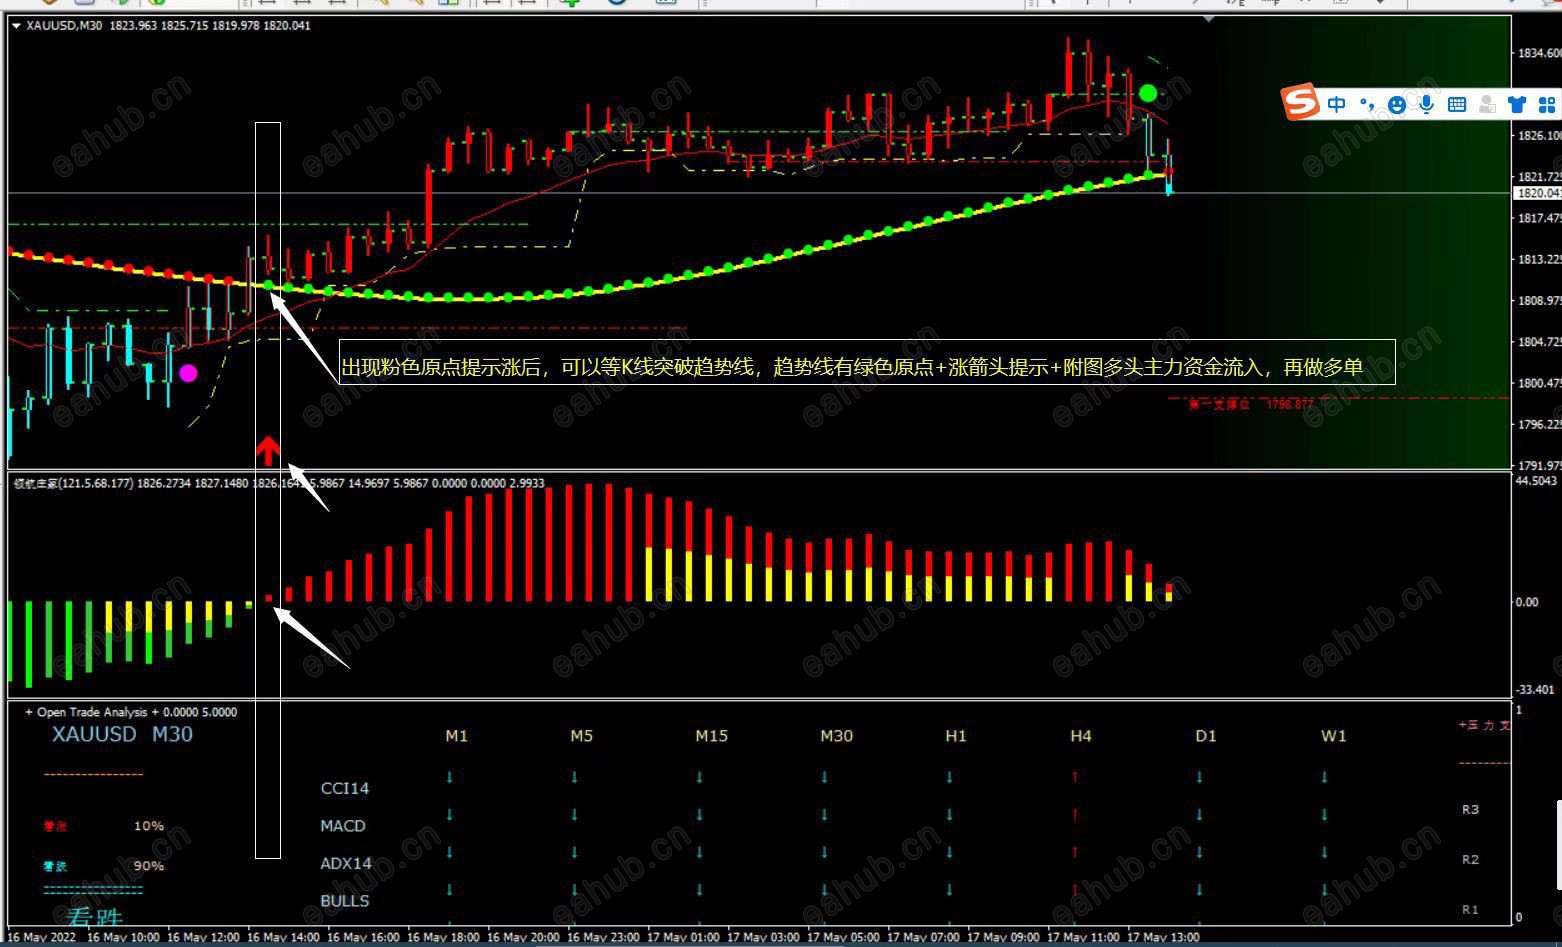
Task: Click BULLS arrow in D1 column
Action: (1200, 889)
